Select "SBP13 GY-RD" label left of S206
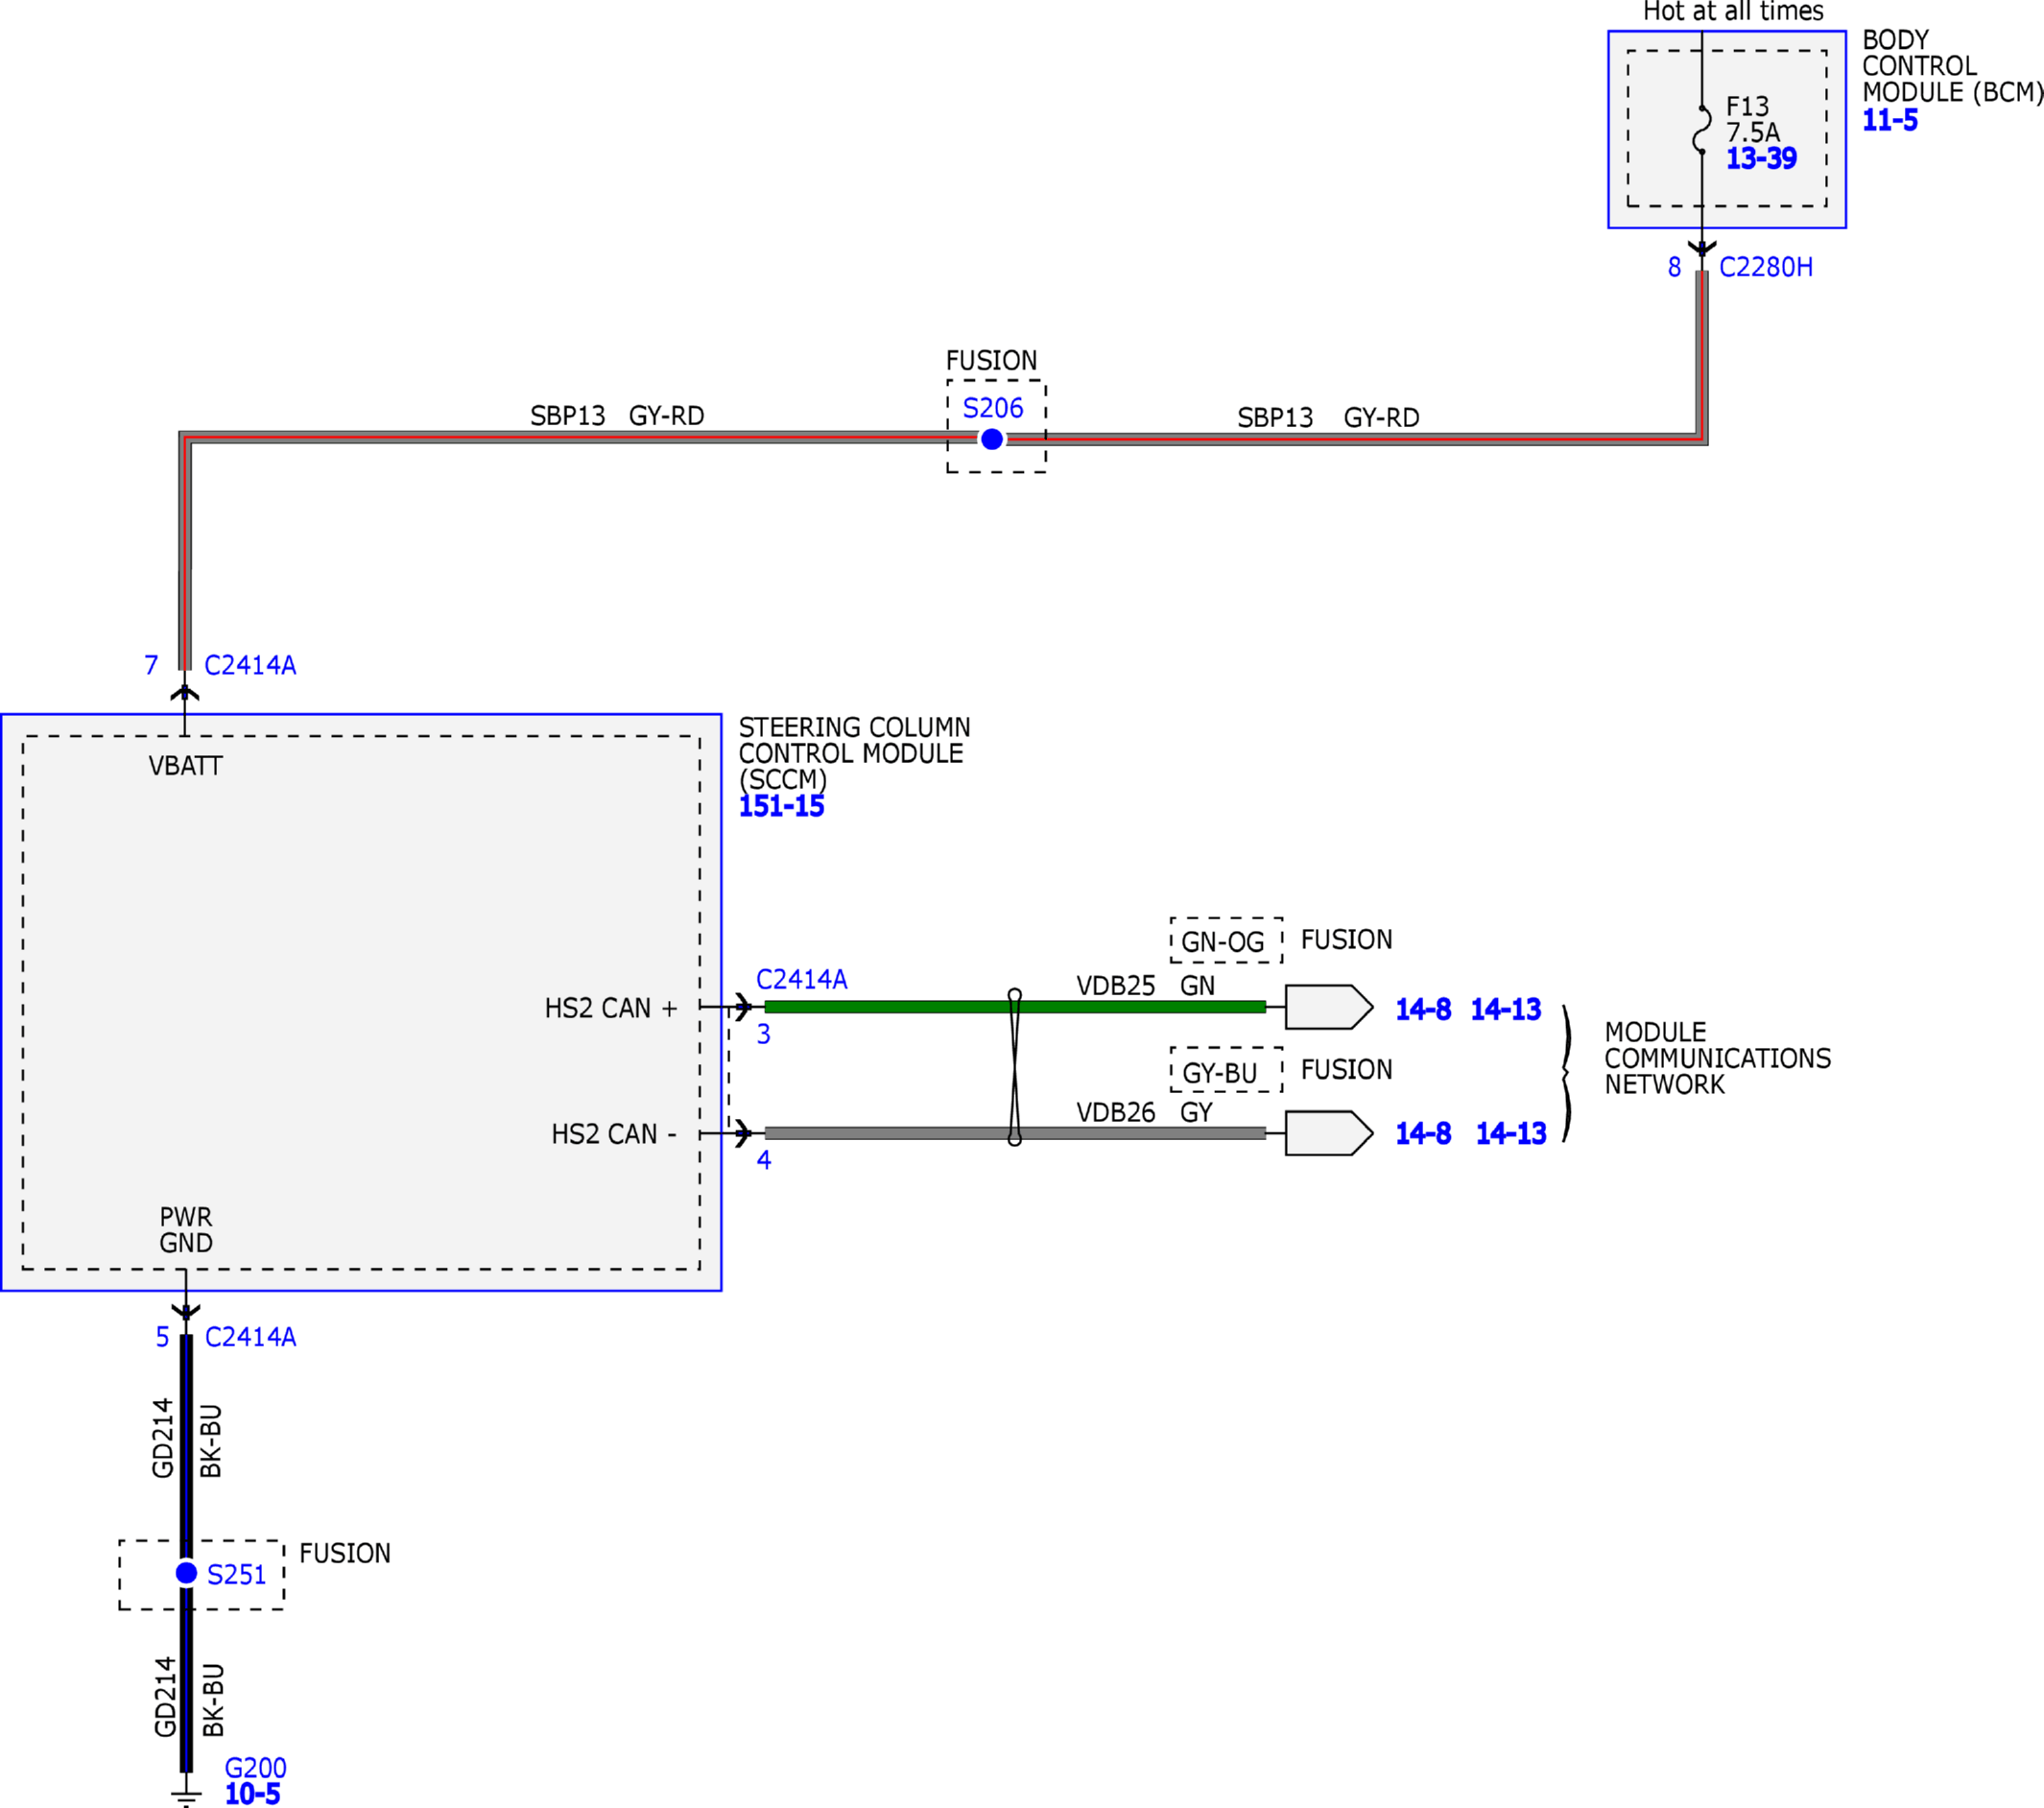The height and width of the screenshot is (1808, 2044). tap(617, 416)
